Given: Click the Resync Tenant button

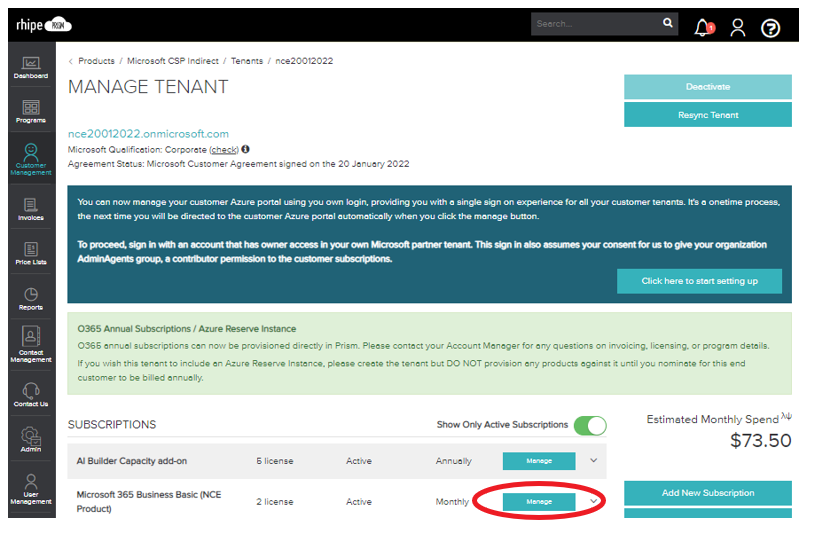Looking at the screenshot, I should tap(708, 115).
